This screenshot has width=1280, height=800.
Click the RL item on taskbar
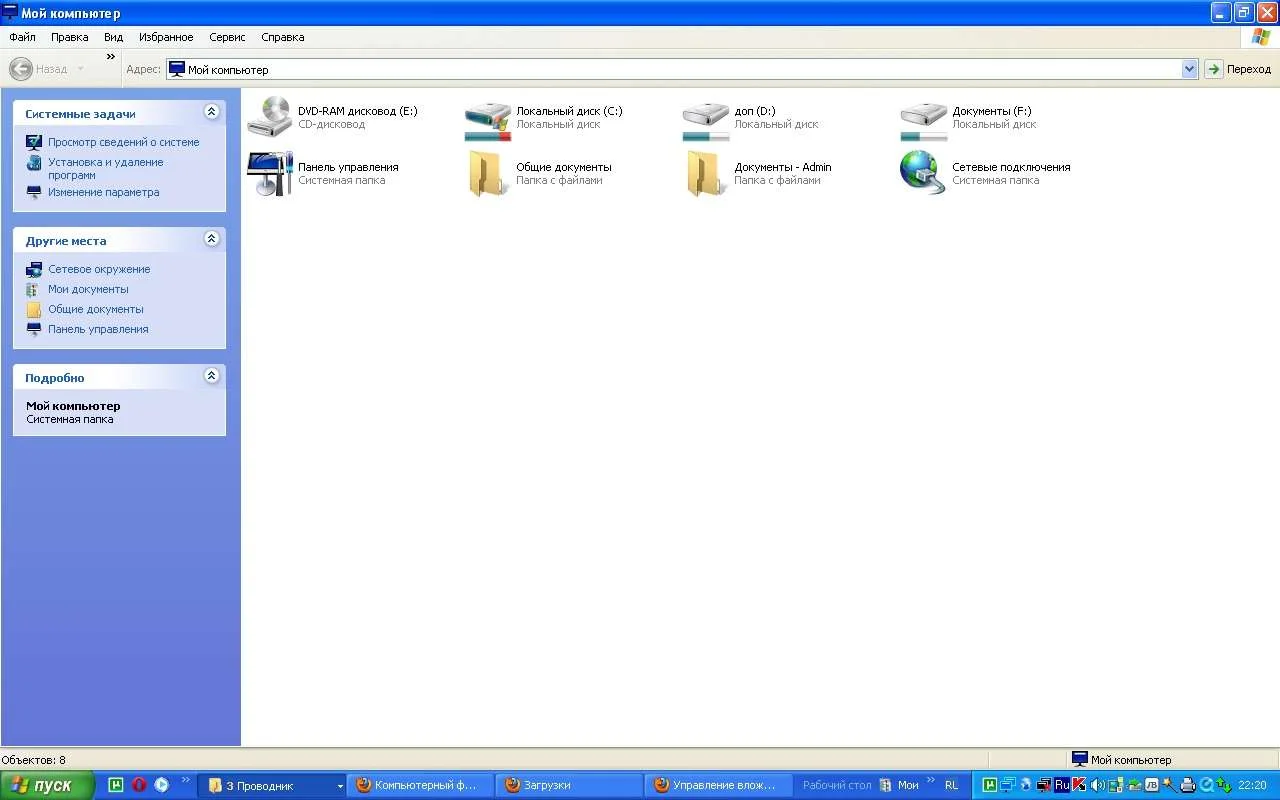click(x=951, y=785)
